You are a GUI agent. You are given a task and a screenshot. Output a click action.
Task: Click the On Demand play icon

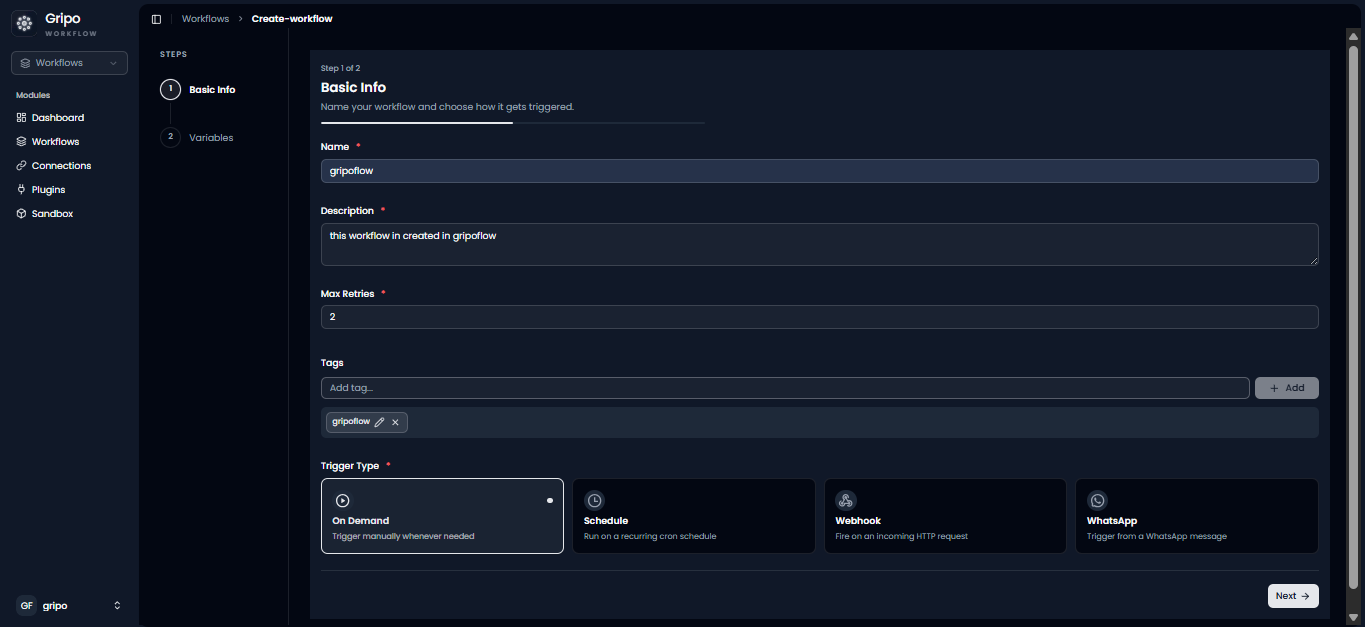click(x=343, y=500)
